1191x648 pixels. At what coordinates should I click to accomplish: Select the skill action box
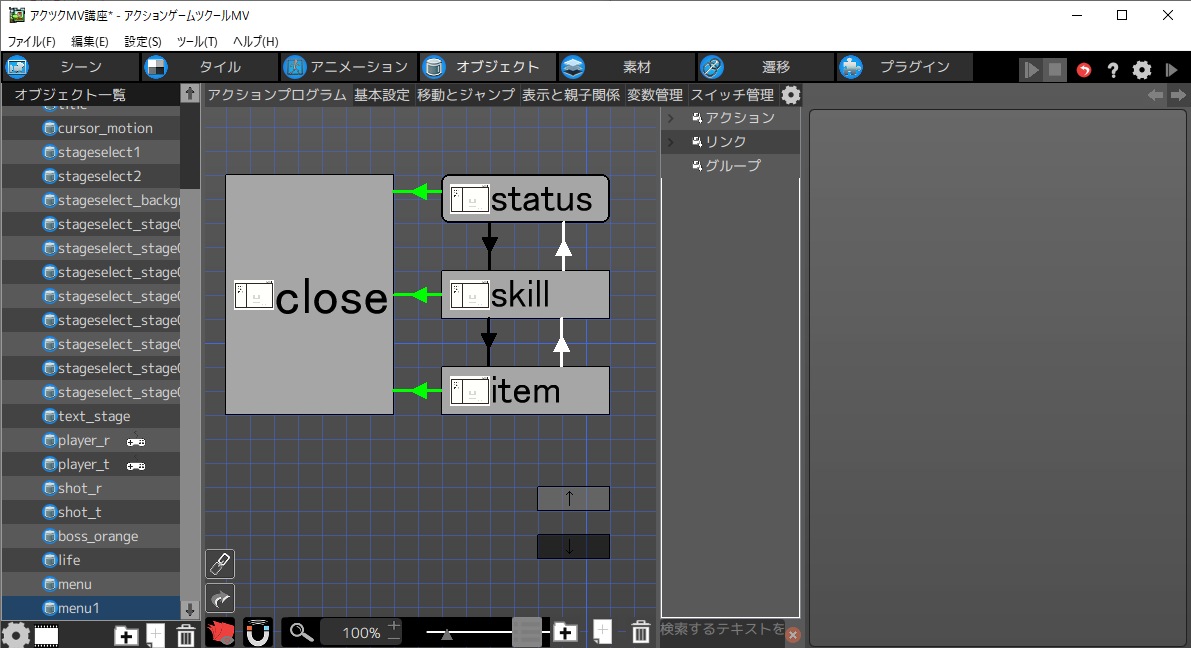(x=526, y=295)
